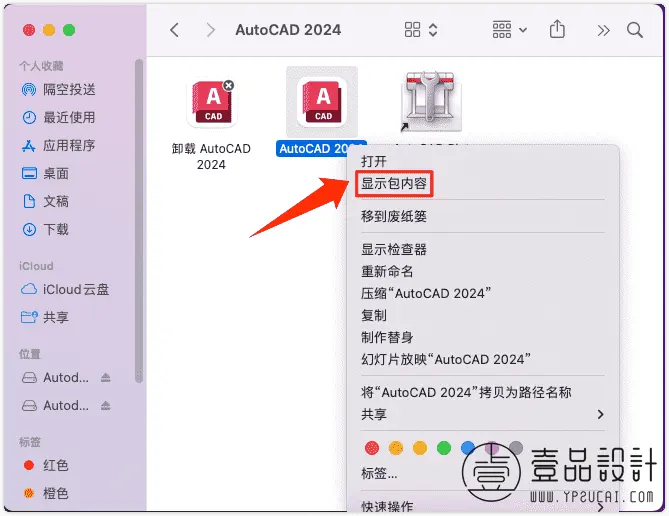
Task: Click the AutoCAD 2024 window title
Action: click(x=288, y=30)
